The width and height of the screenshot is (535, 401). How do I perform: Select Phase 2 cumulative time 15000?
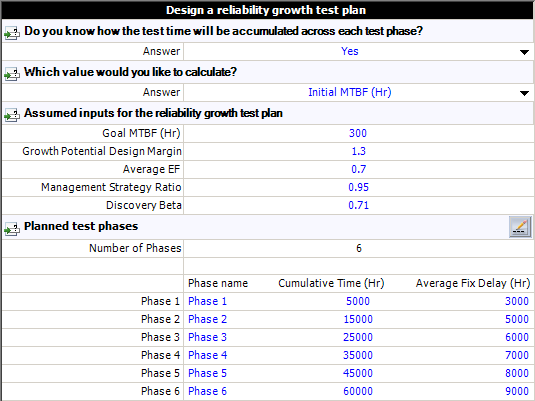pyautogui.click(x=358, y=319)
